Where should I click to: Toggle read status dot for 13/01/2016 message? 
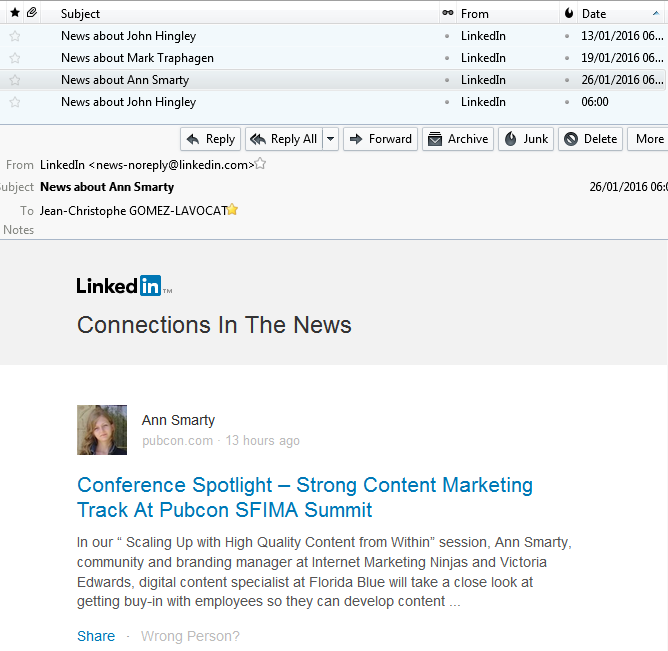(x=447, y=36)
